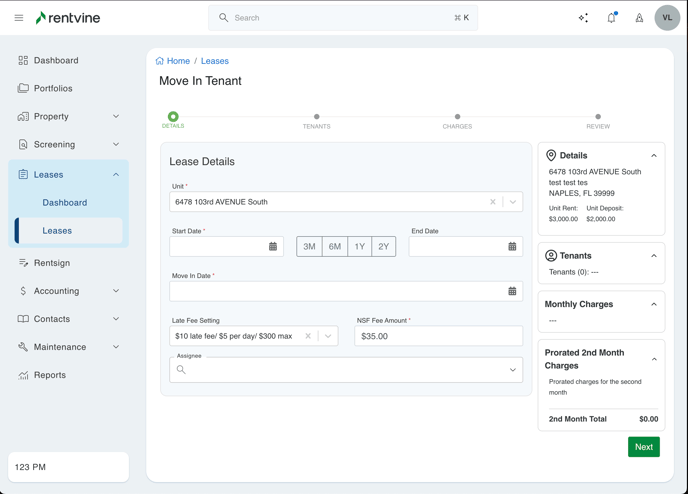Image resolution: width=688 pixels, height=494 pixels.
Task: Go to Reports in sidebar
Action: pyautogui.click(x=50, y=375)
